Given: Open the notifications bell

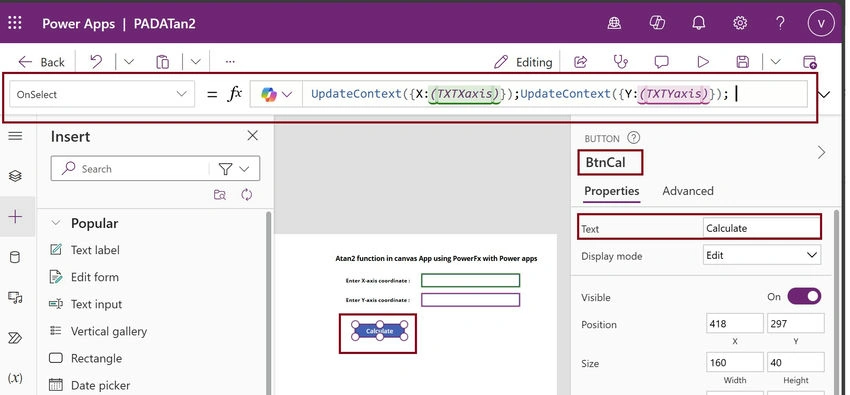Looking at the screenshot, I should coord(699,23).
